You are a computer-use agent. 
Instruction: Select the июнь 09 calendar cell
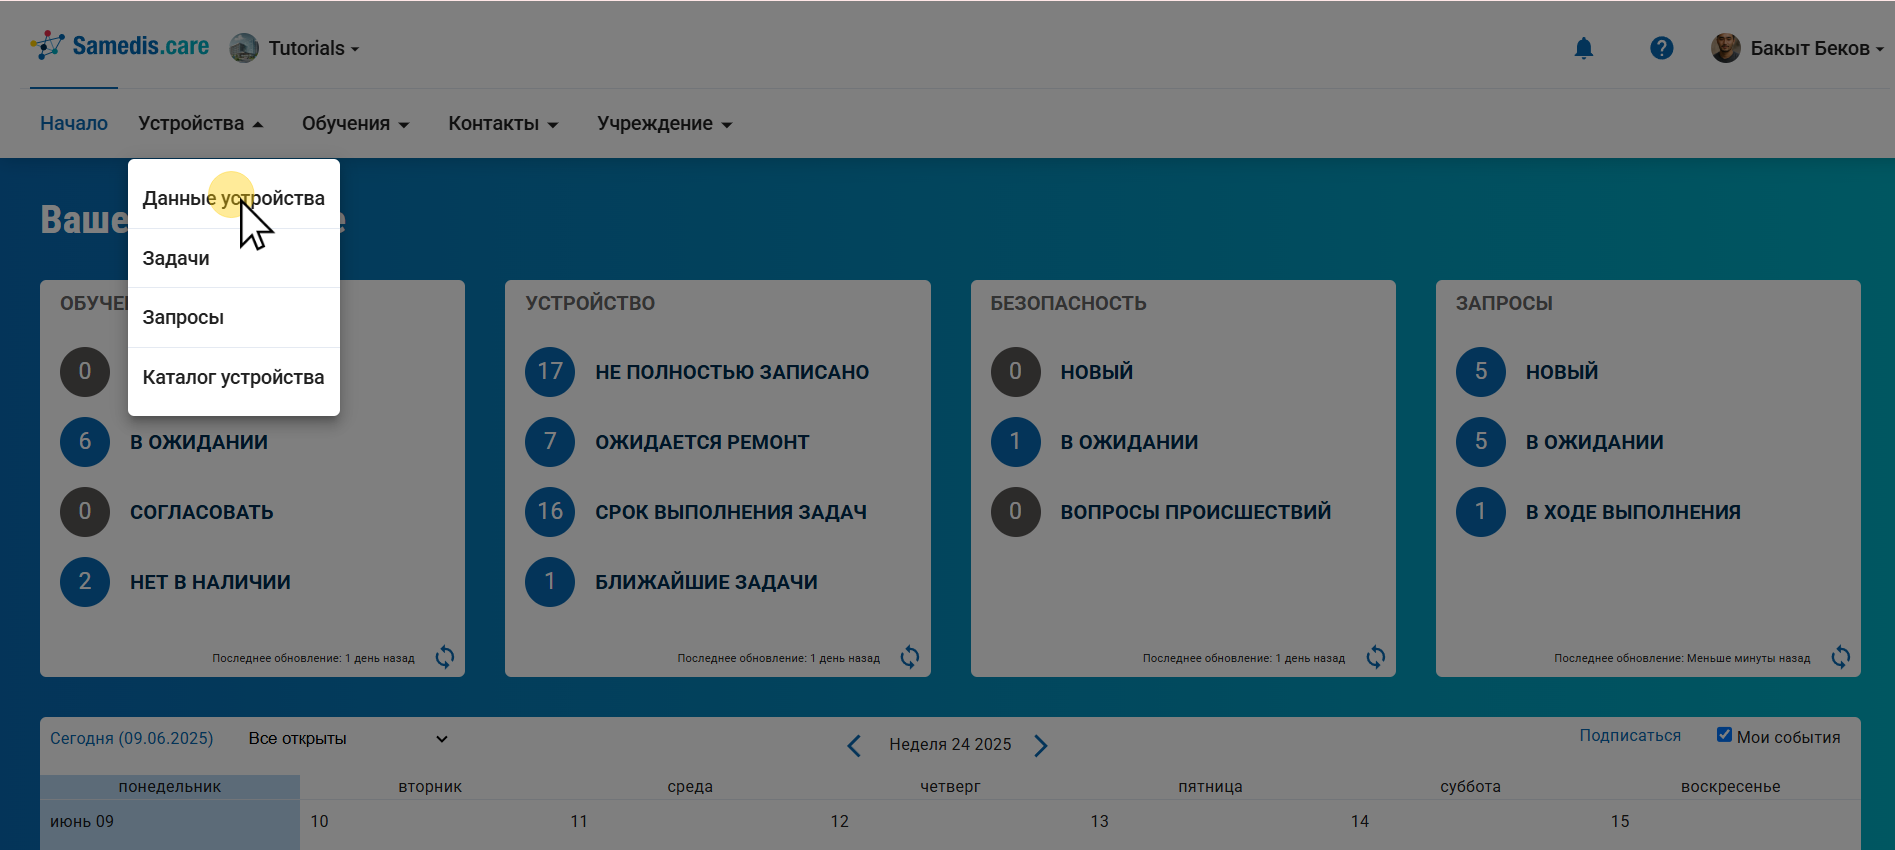(x=169, y=822)
